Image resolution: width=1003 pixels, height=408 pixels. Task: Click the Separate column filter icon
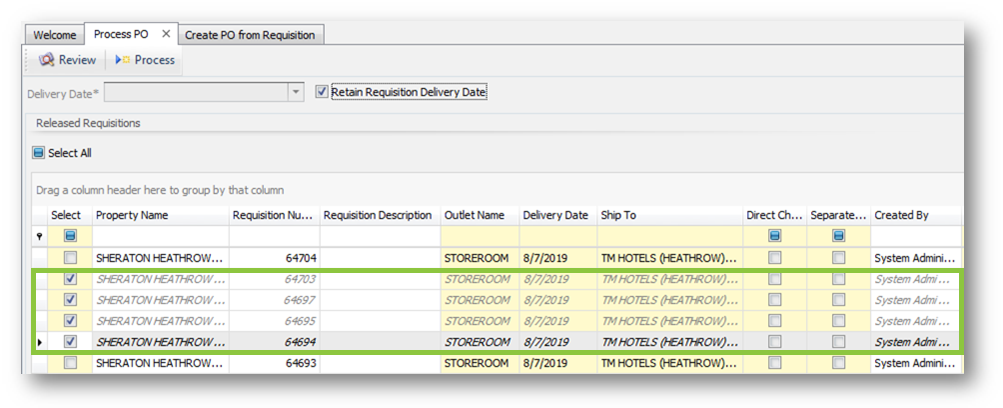coord(838,236)
